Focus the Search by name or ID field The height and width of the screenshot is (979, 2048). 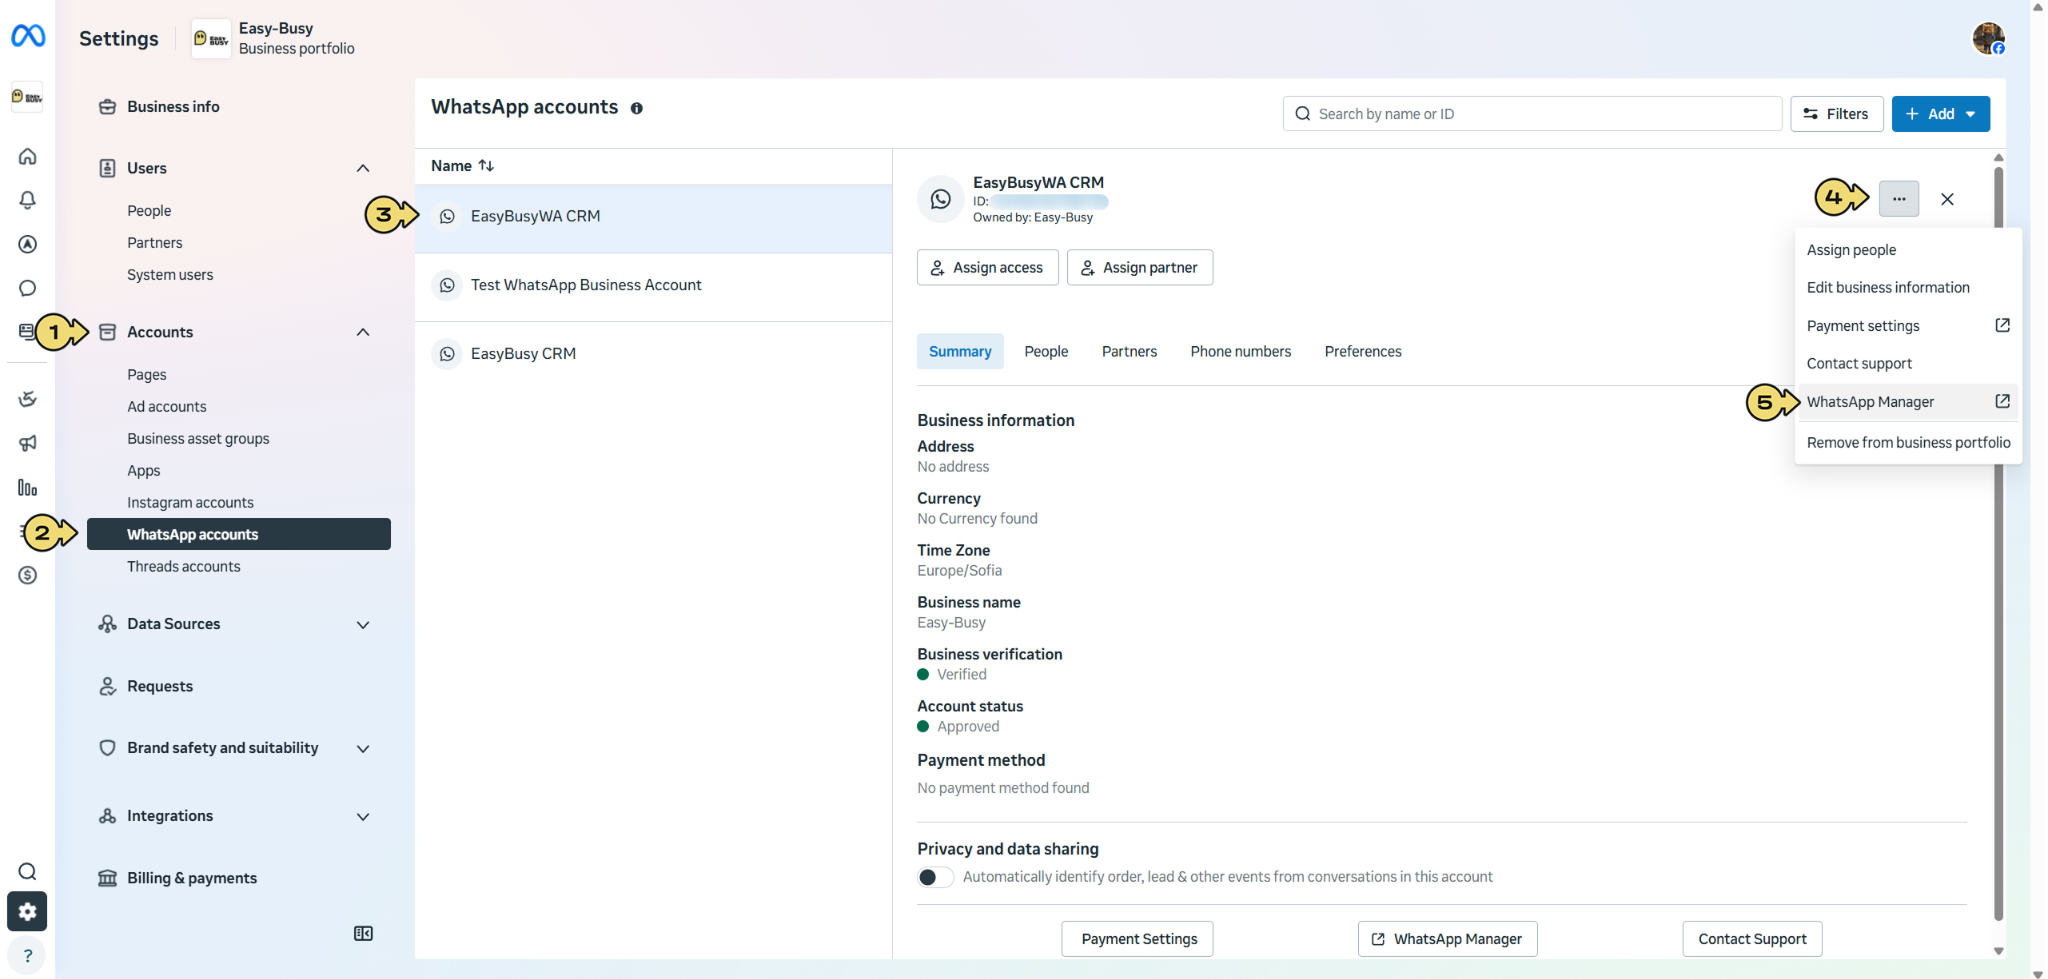[x=1532, y=114]
